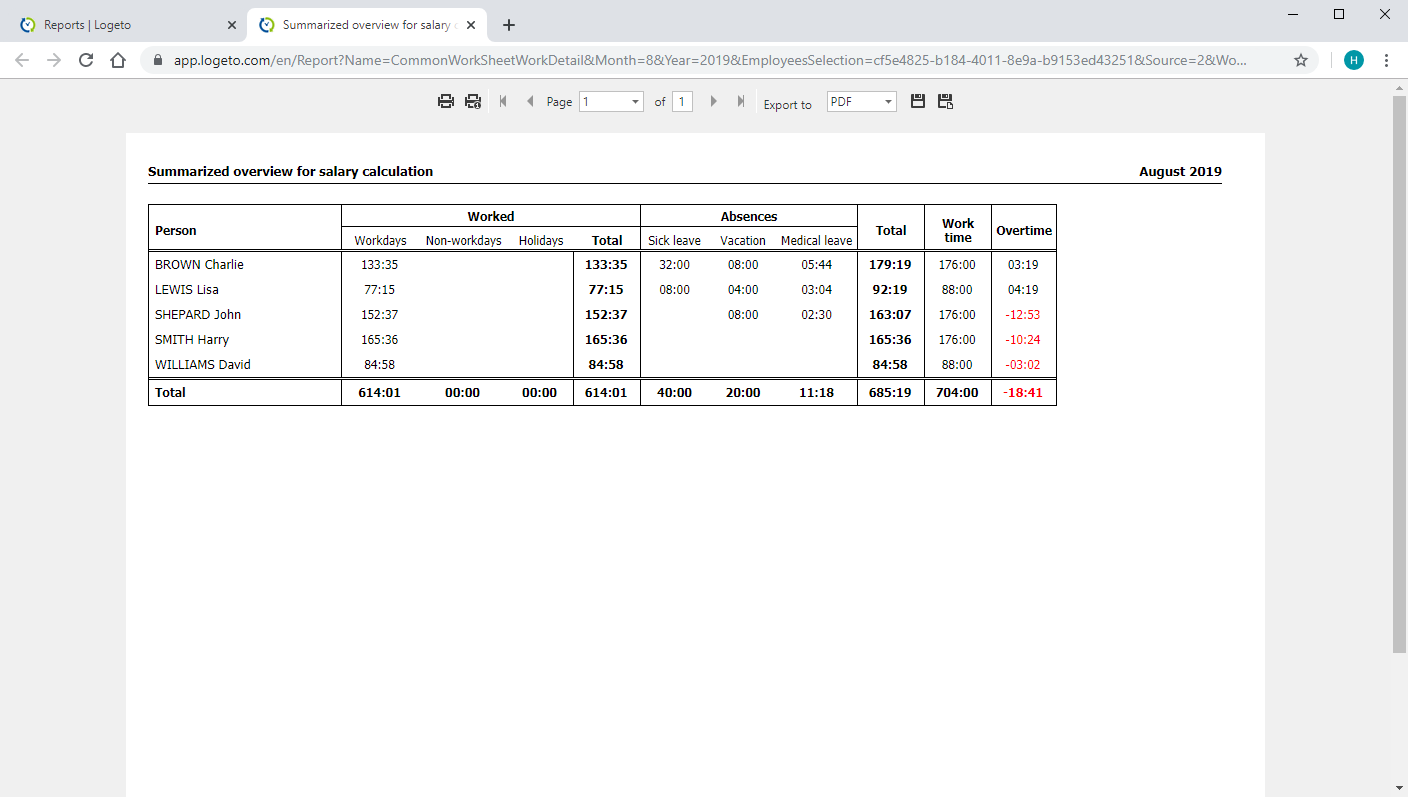Click the Person column header
Image resolution: width=1408 pixels, height=797 pixels.
tap(176, 231)
